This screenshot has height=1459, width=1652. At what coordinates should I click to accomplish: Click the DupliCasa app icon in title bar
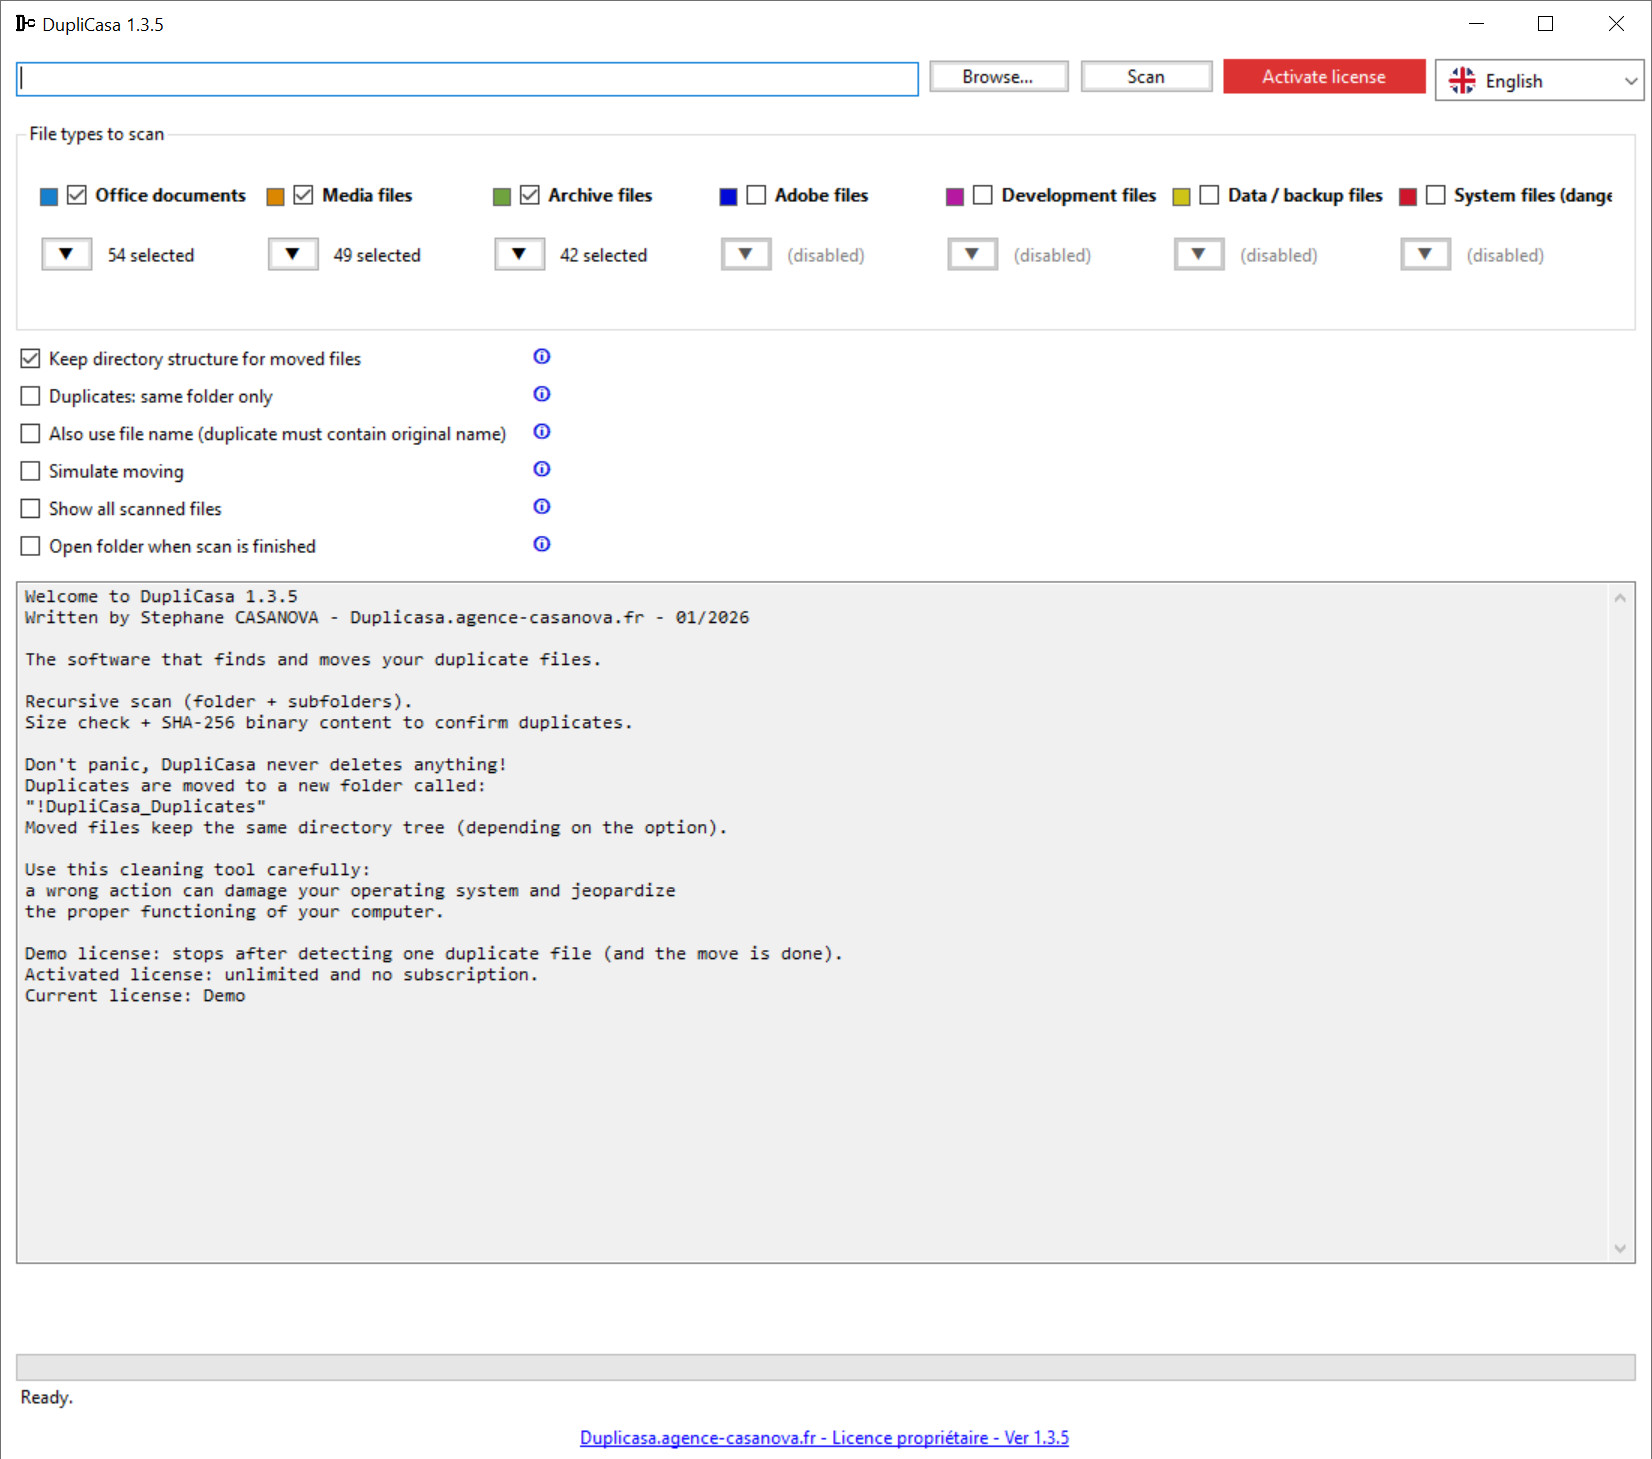[25, 24]
